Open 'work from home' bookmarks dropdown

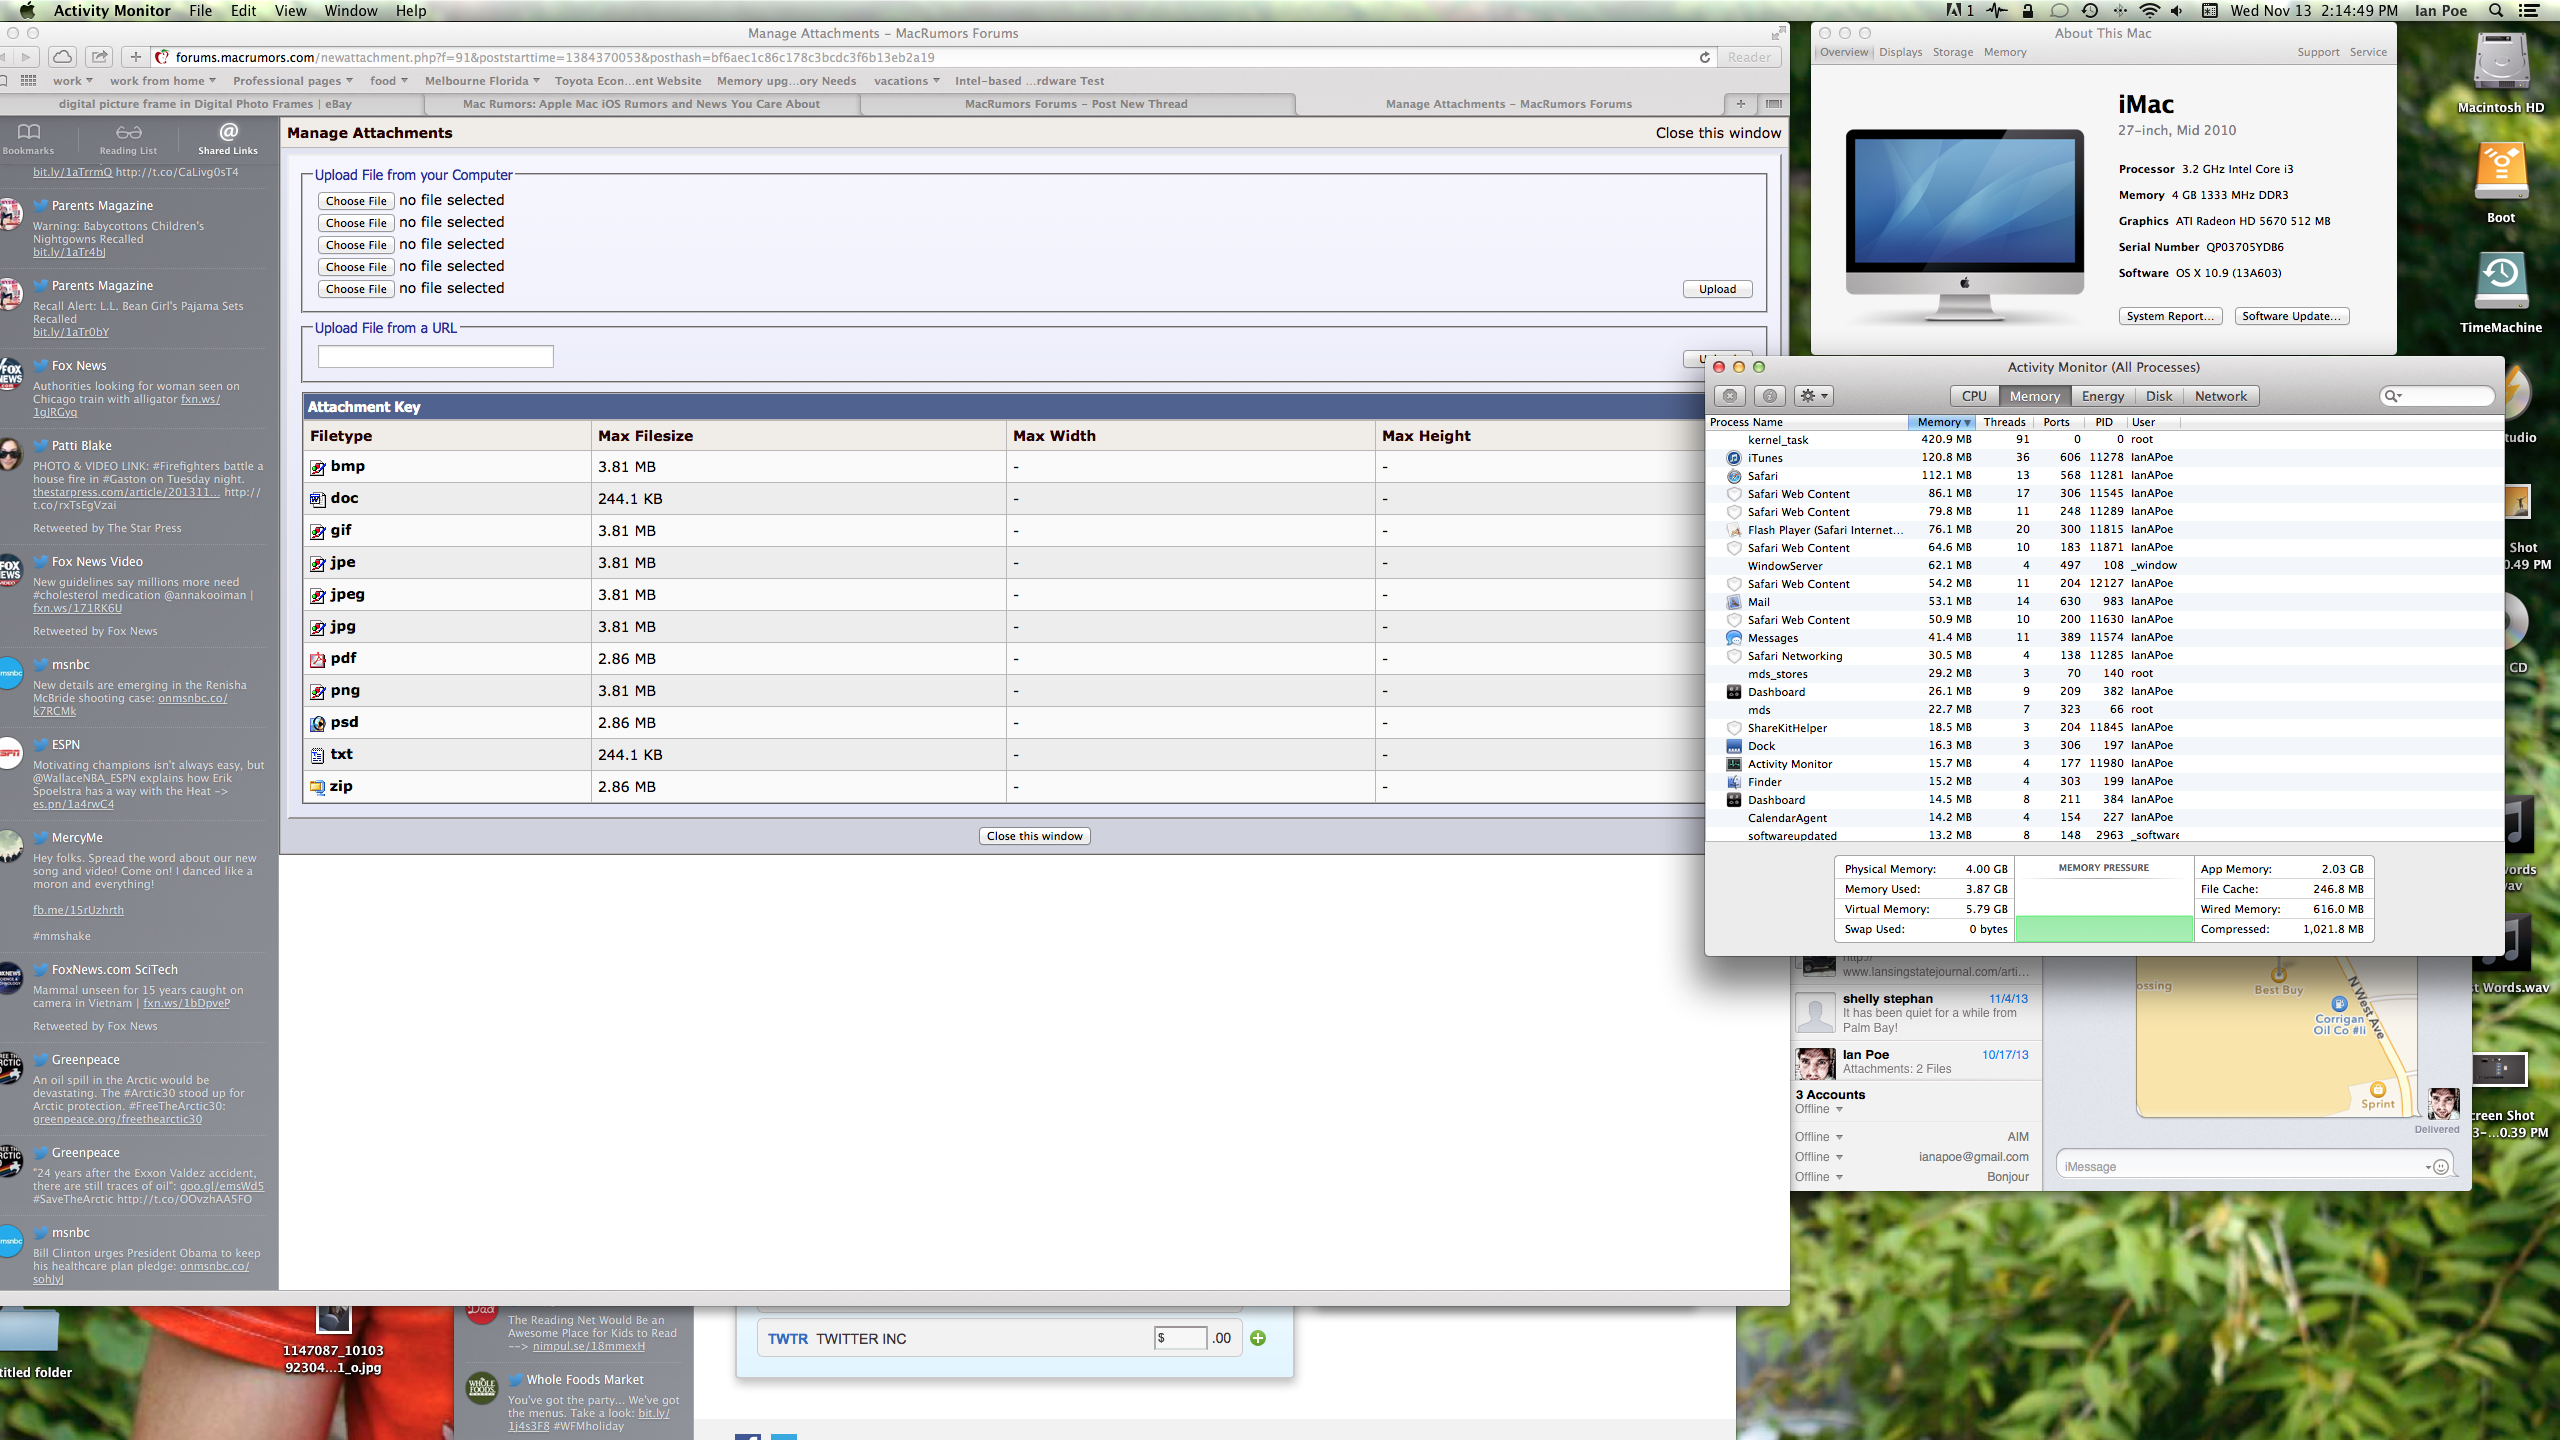coord(163,81)
